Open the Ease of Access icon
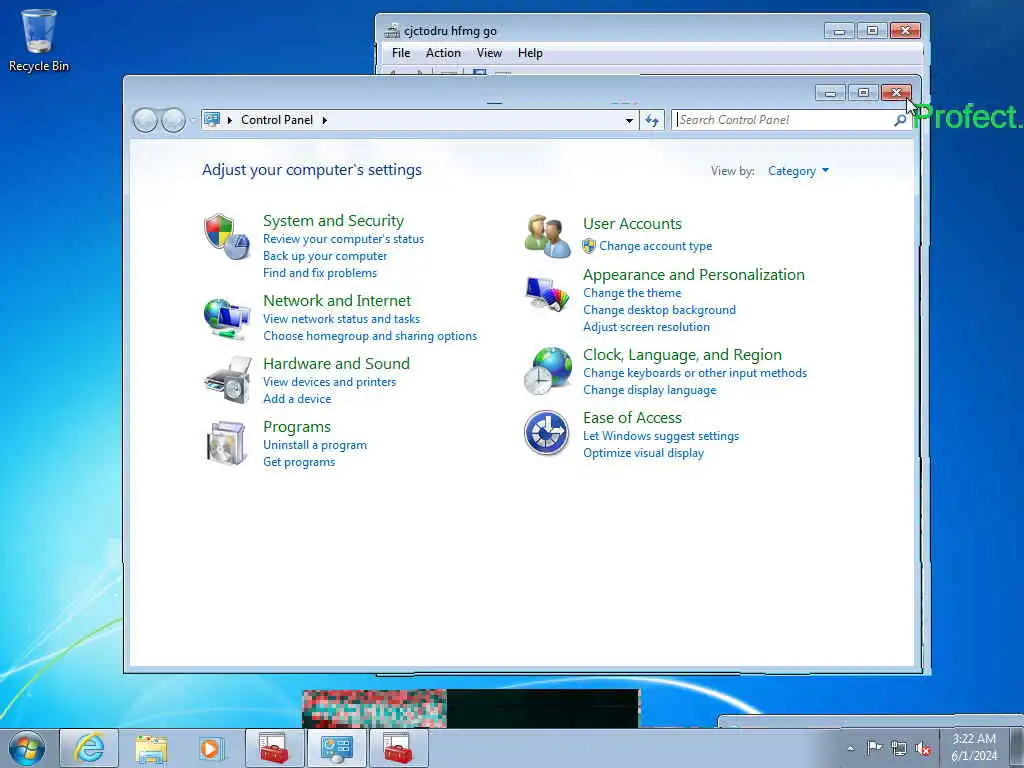 pos(547,433)
